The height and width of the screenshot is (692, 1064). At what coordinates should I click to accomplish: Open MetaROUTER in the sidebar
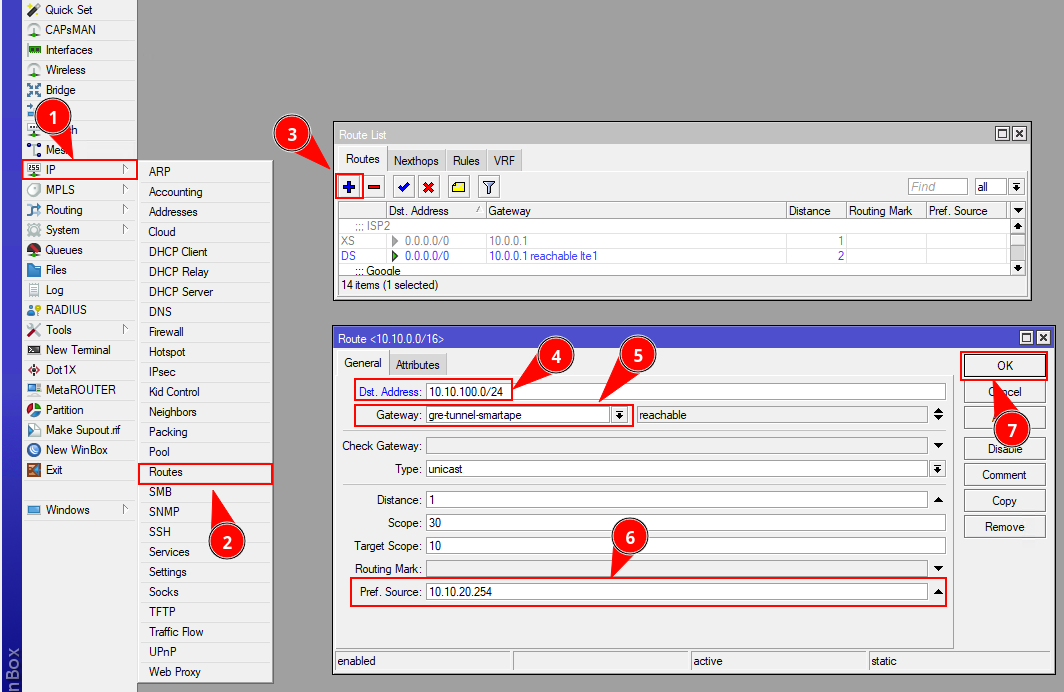80,390
